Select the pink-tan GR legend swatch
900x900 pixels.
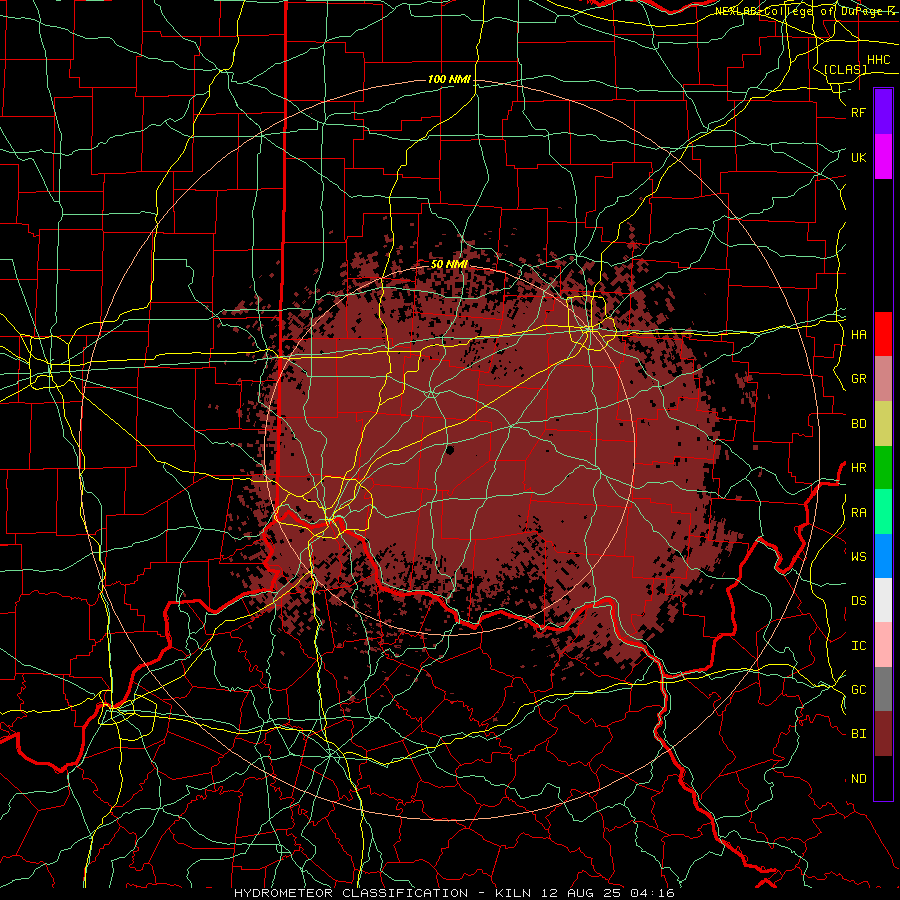pos(883,379)
